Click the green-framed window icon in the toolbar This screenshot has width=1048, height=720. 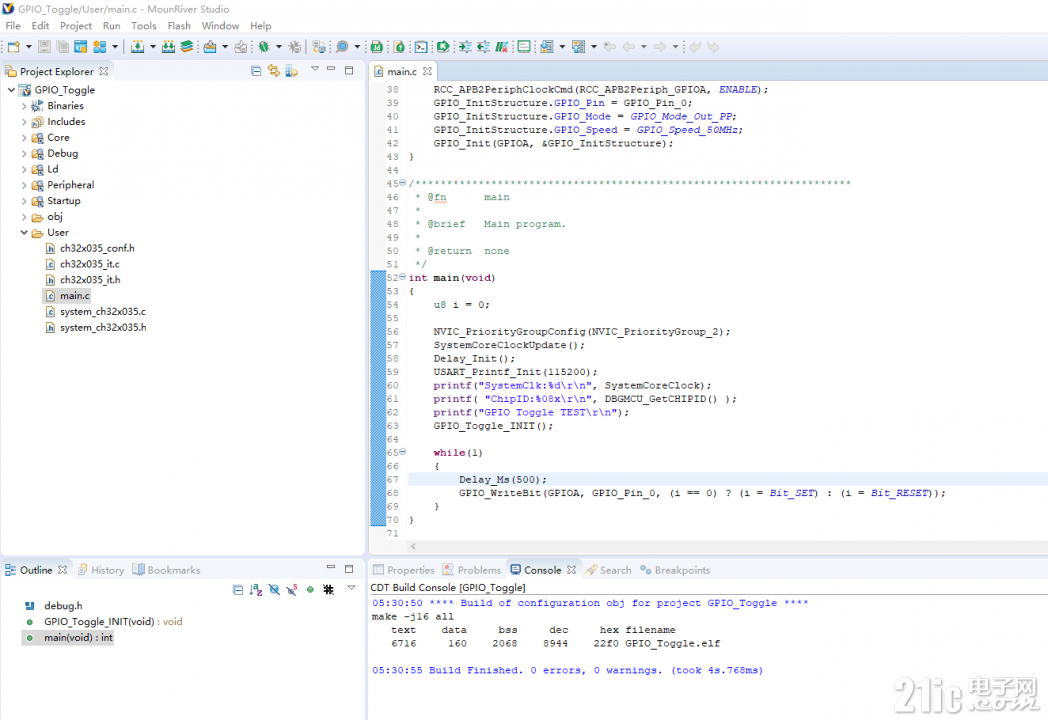[x=524, y=47]
